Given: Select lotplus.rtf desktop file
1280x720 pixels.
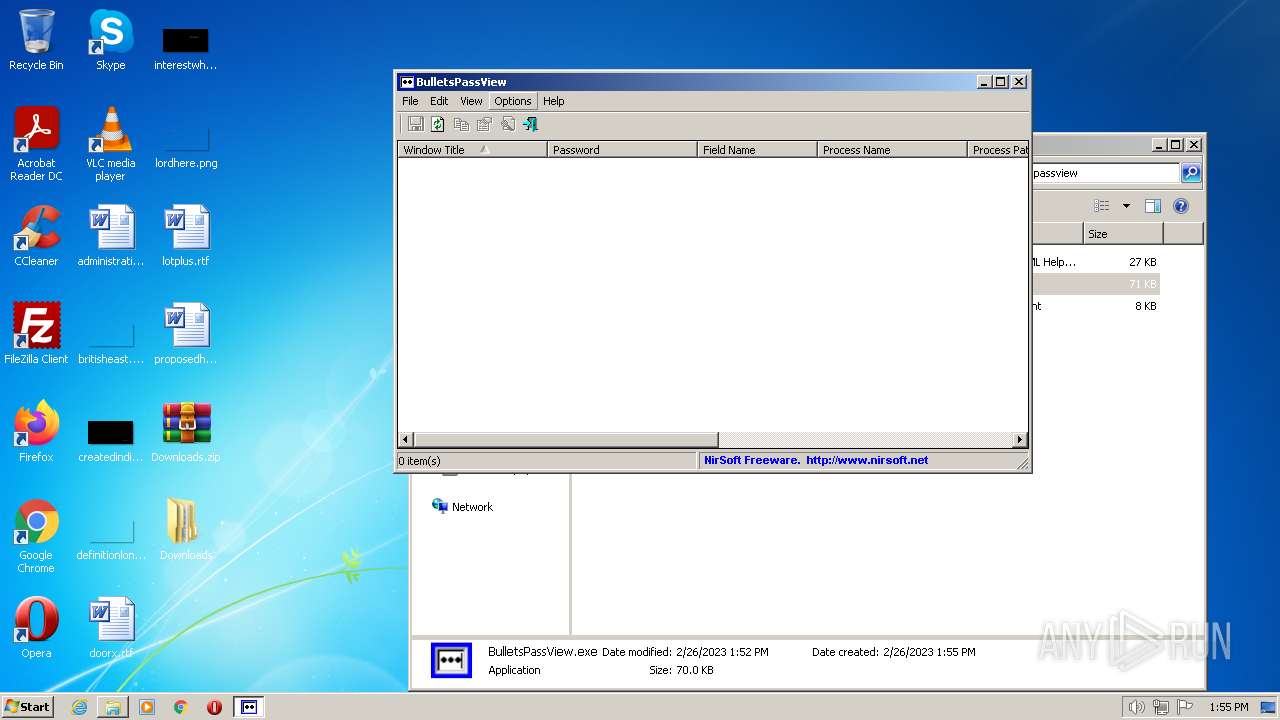Looking at the screenshot, I should click(x=186, y=236).
